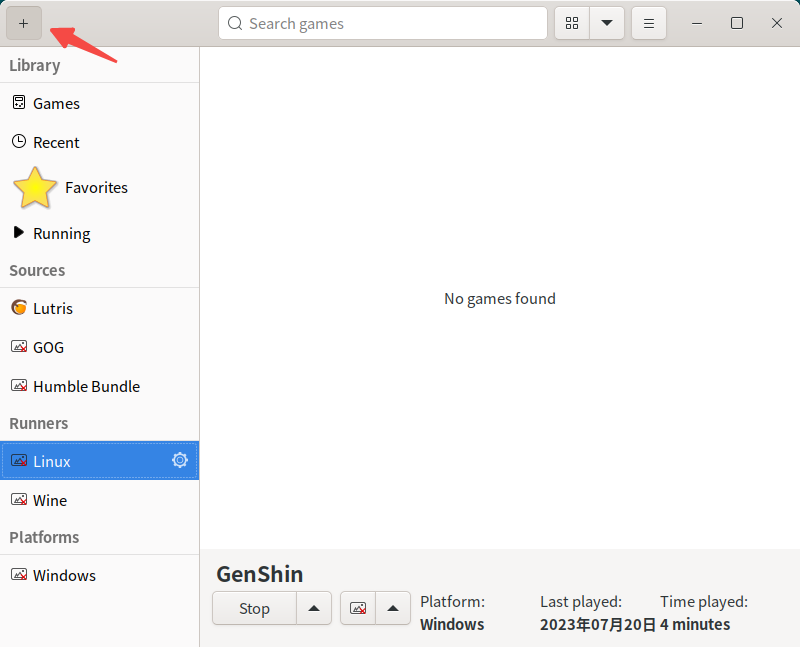Expand the runner options arrow
The height and width of the screenshot is (647, 800).
[393, 608]
